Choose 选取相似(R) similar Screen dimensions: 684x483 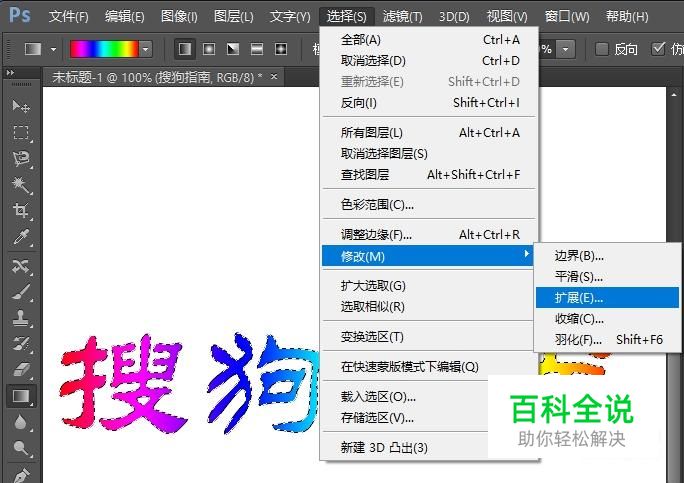[x=429, y=307]
